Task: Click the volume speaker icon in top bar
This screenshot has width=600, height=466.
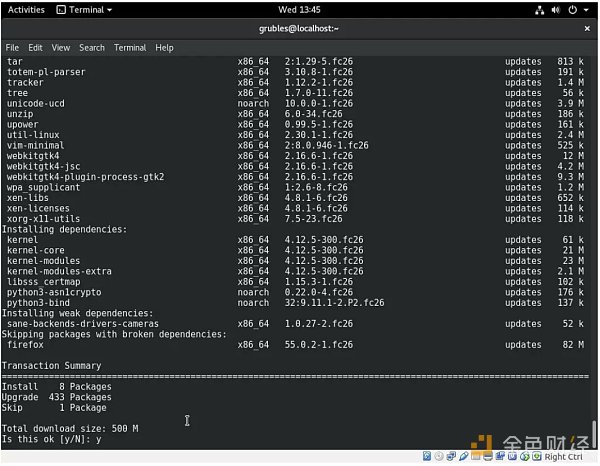Action: [556, 9]
